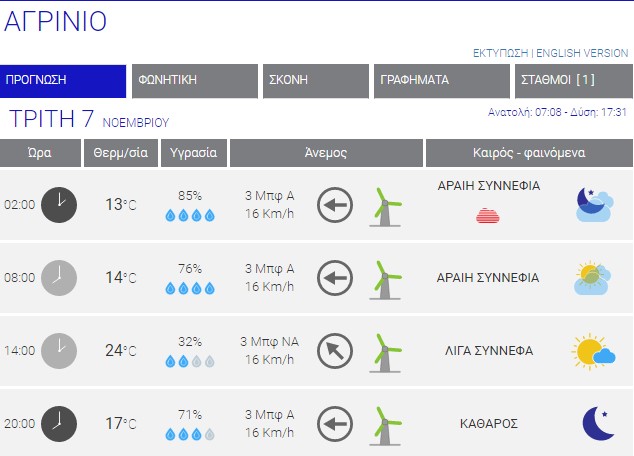The height and width of the screenshot is (456, 634).
Task: Click the clock icon for 02:00
Action: 59,204
